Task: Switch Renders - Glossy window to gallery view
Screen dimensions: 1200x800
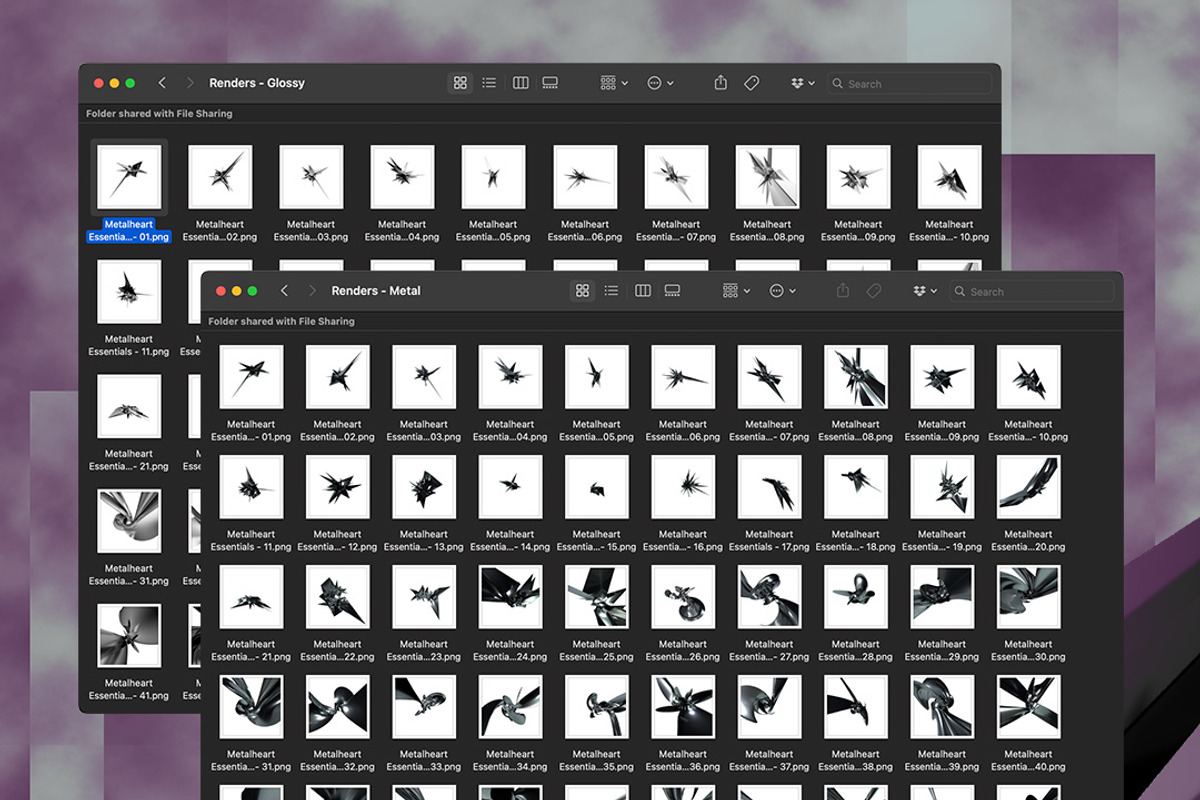Action: coord(550,83)
